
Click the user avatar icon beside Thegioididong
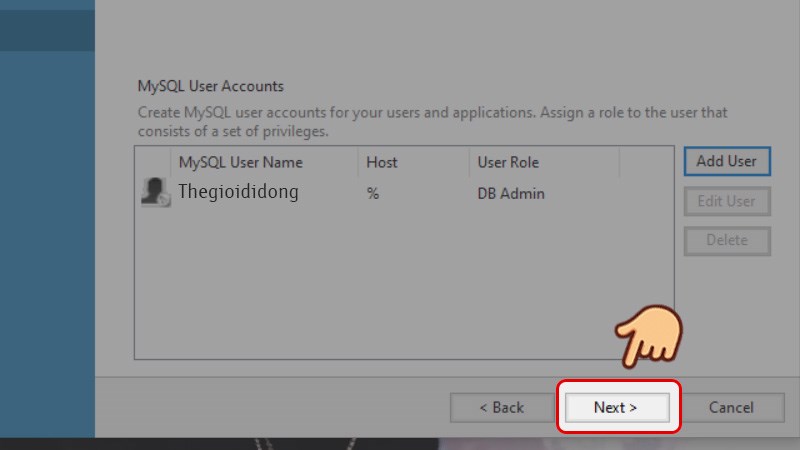click(x=153, y=193)
